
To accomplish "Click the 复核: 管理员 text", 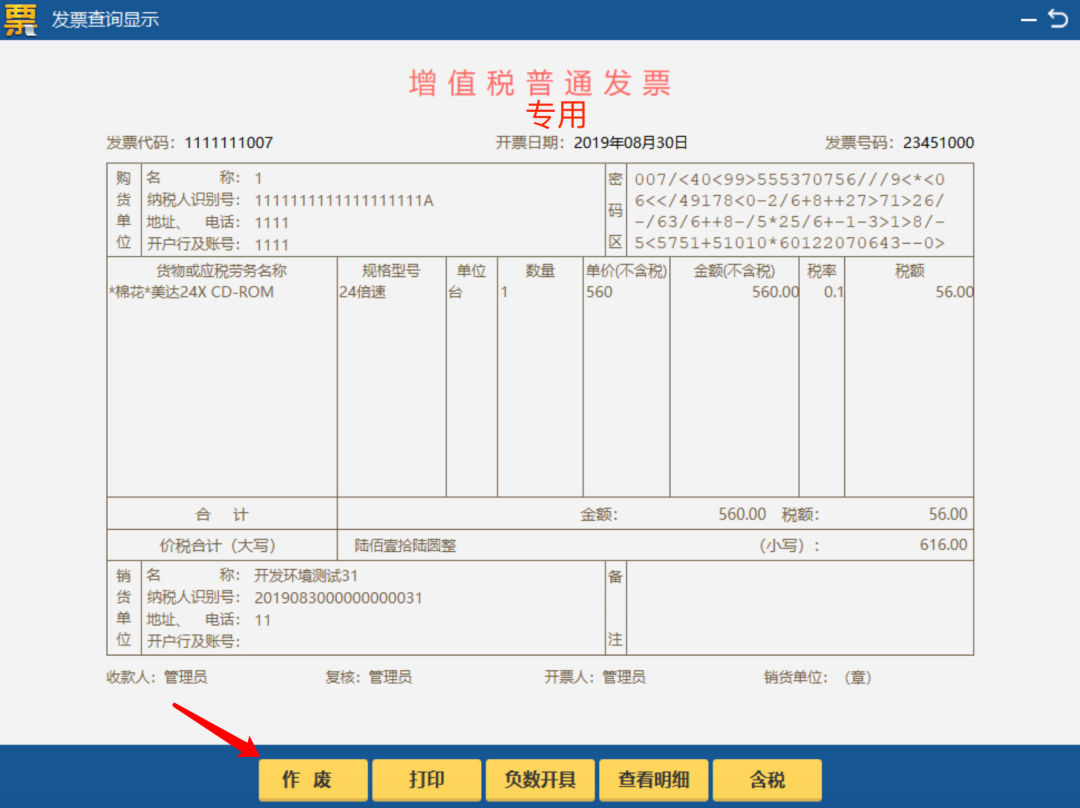I will tap(368, 677).
